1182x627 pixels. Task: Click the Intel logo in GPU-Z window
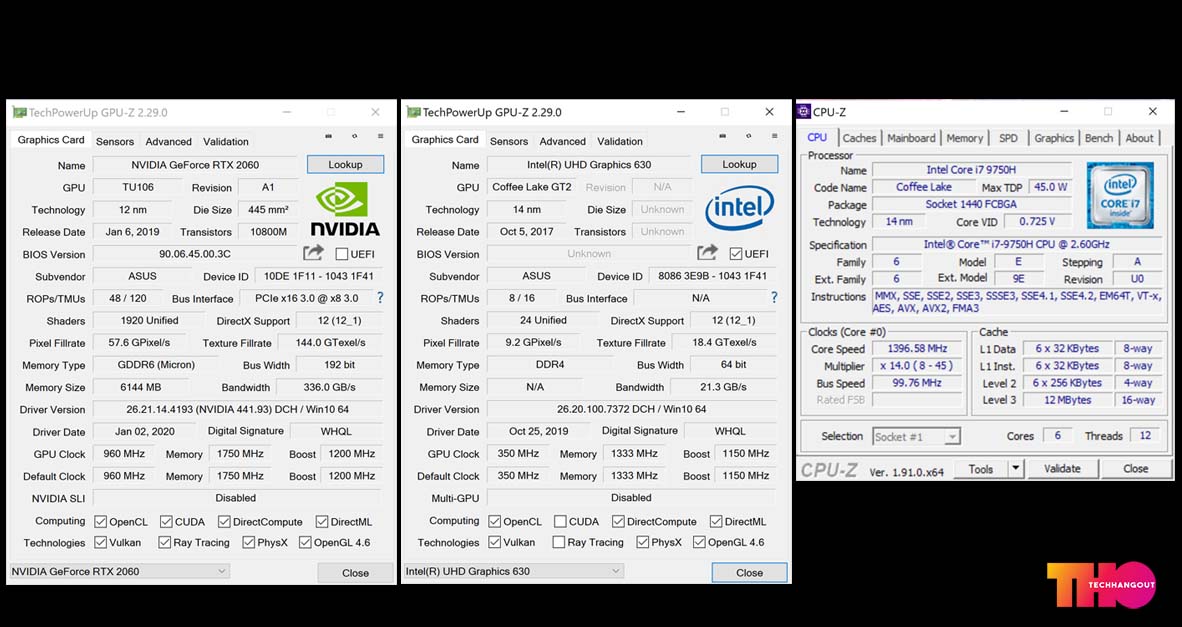tap(739, 207)
